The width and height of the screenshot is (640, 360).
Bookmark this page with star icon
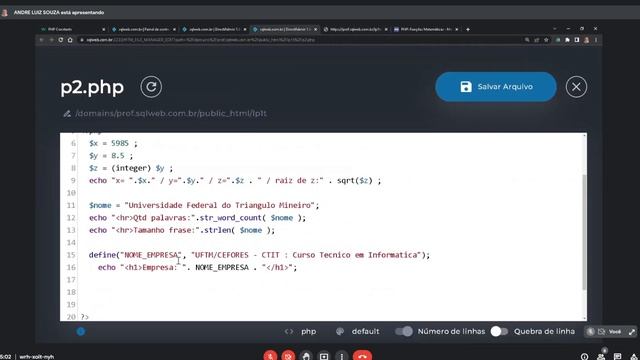[546, 40]
